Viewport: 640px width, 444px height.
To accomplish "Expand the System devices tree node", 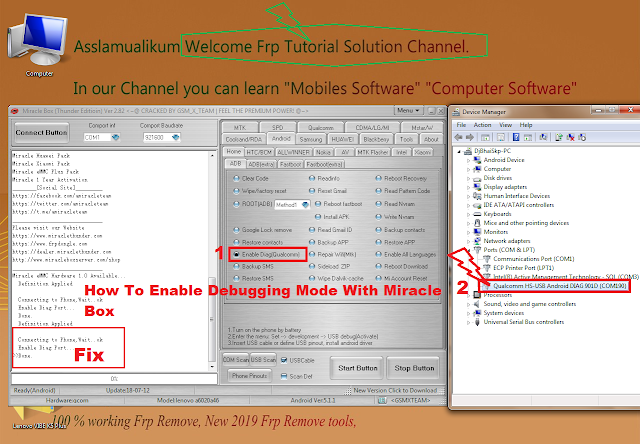I will click(469, 313).
